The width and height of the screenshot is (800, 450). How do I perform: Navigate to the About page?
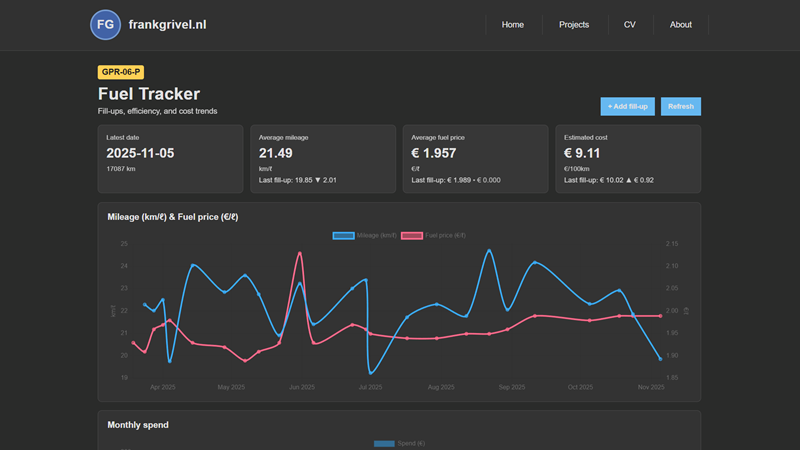[x=681, y=24]
